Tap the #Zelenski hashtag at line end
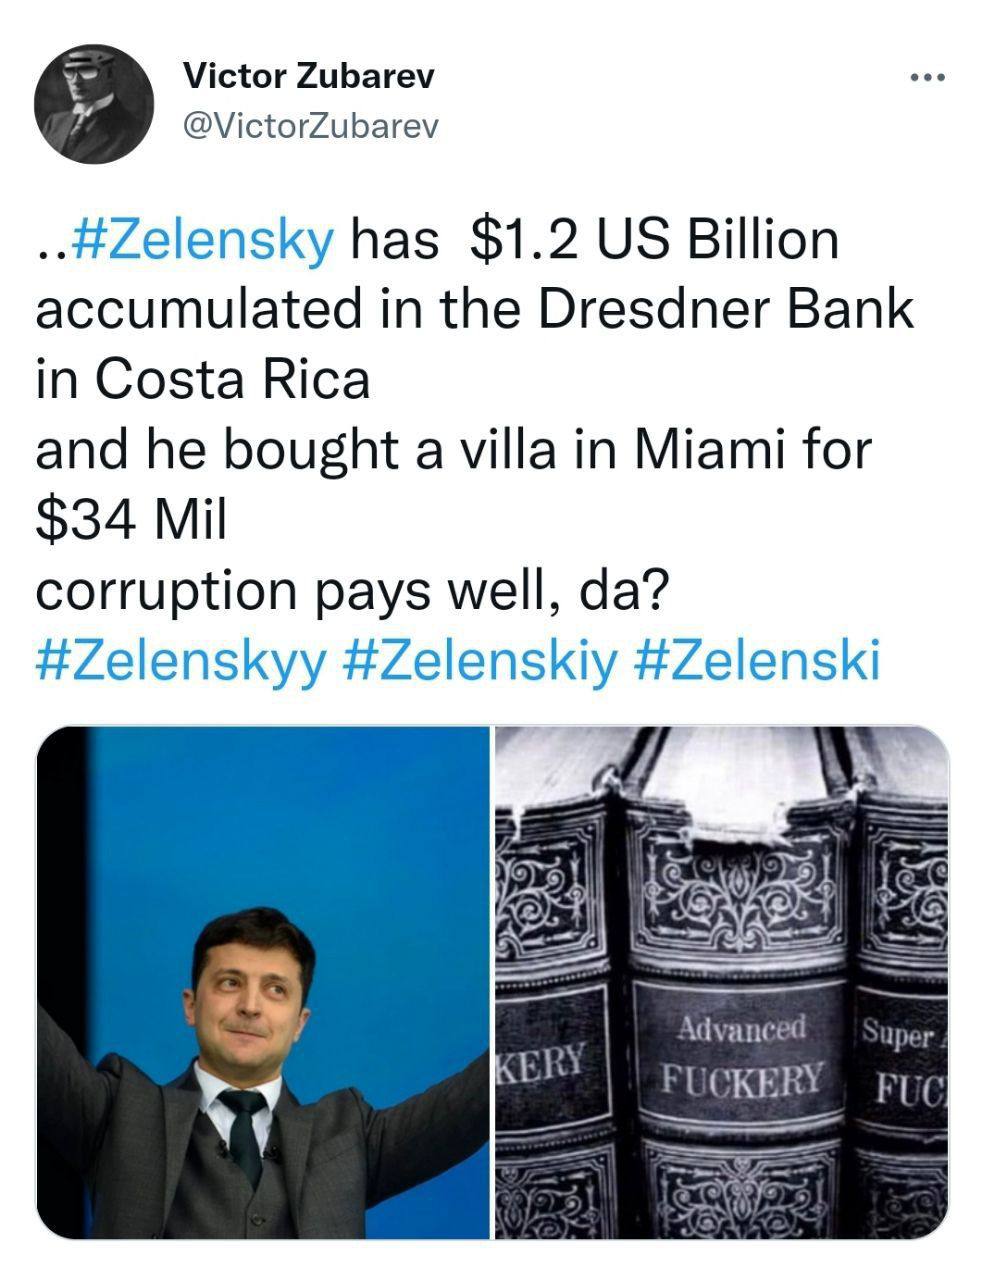This screenshot has width=992, height=1280. pos(757,660)
